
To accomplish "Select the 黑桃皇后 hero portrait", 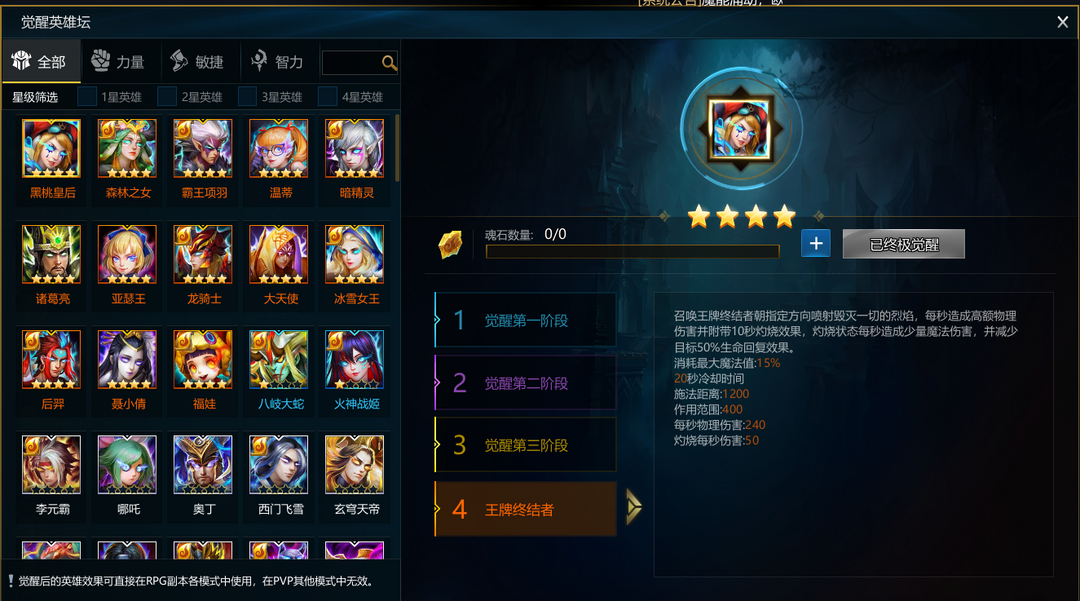I will coord(52,148).
